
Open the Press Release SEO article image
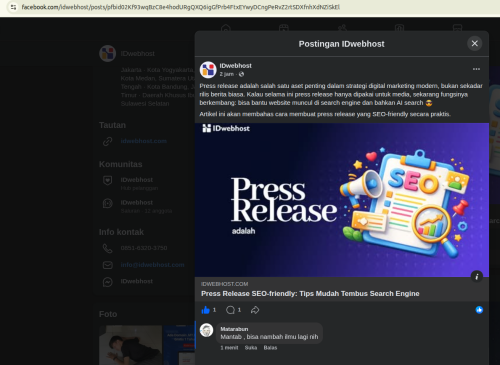(342, 200)
